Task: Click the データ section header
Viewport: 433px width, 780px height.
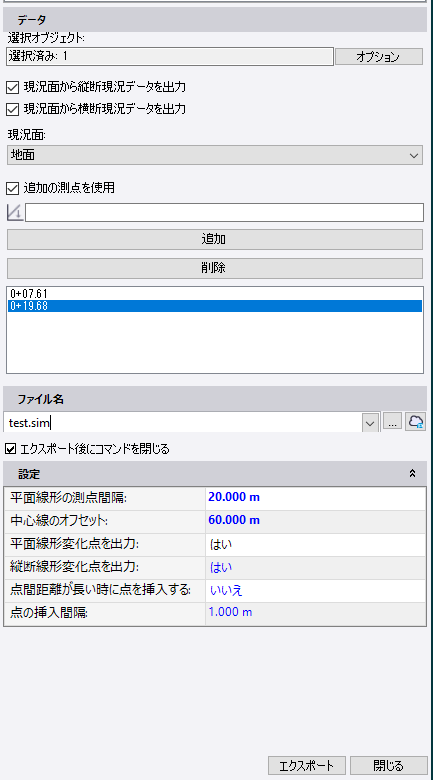Action: tap(215, 20)
